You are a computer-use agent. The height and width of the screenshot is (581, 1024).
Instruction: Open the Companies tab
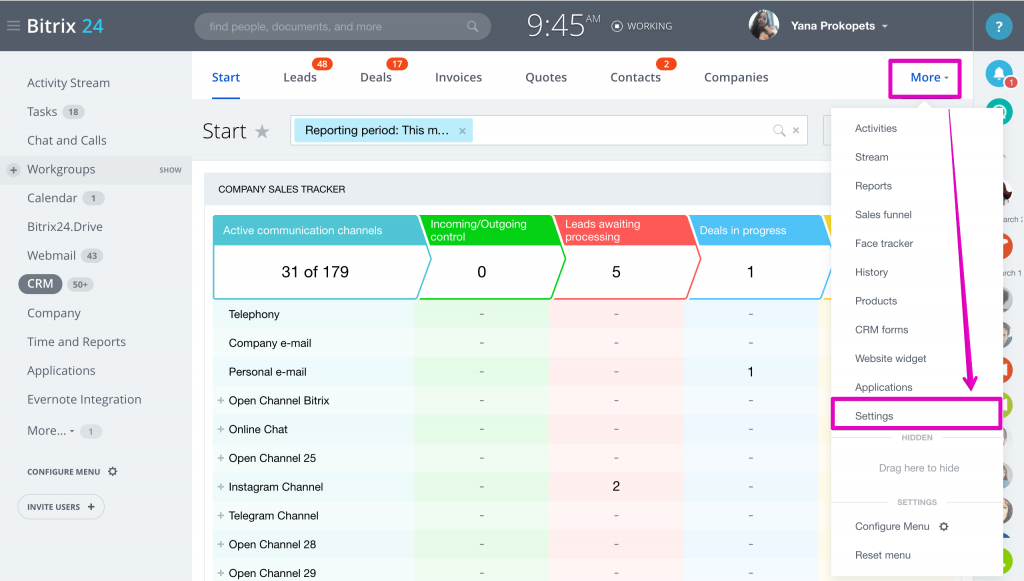pos(736,77)
